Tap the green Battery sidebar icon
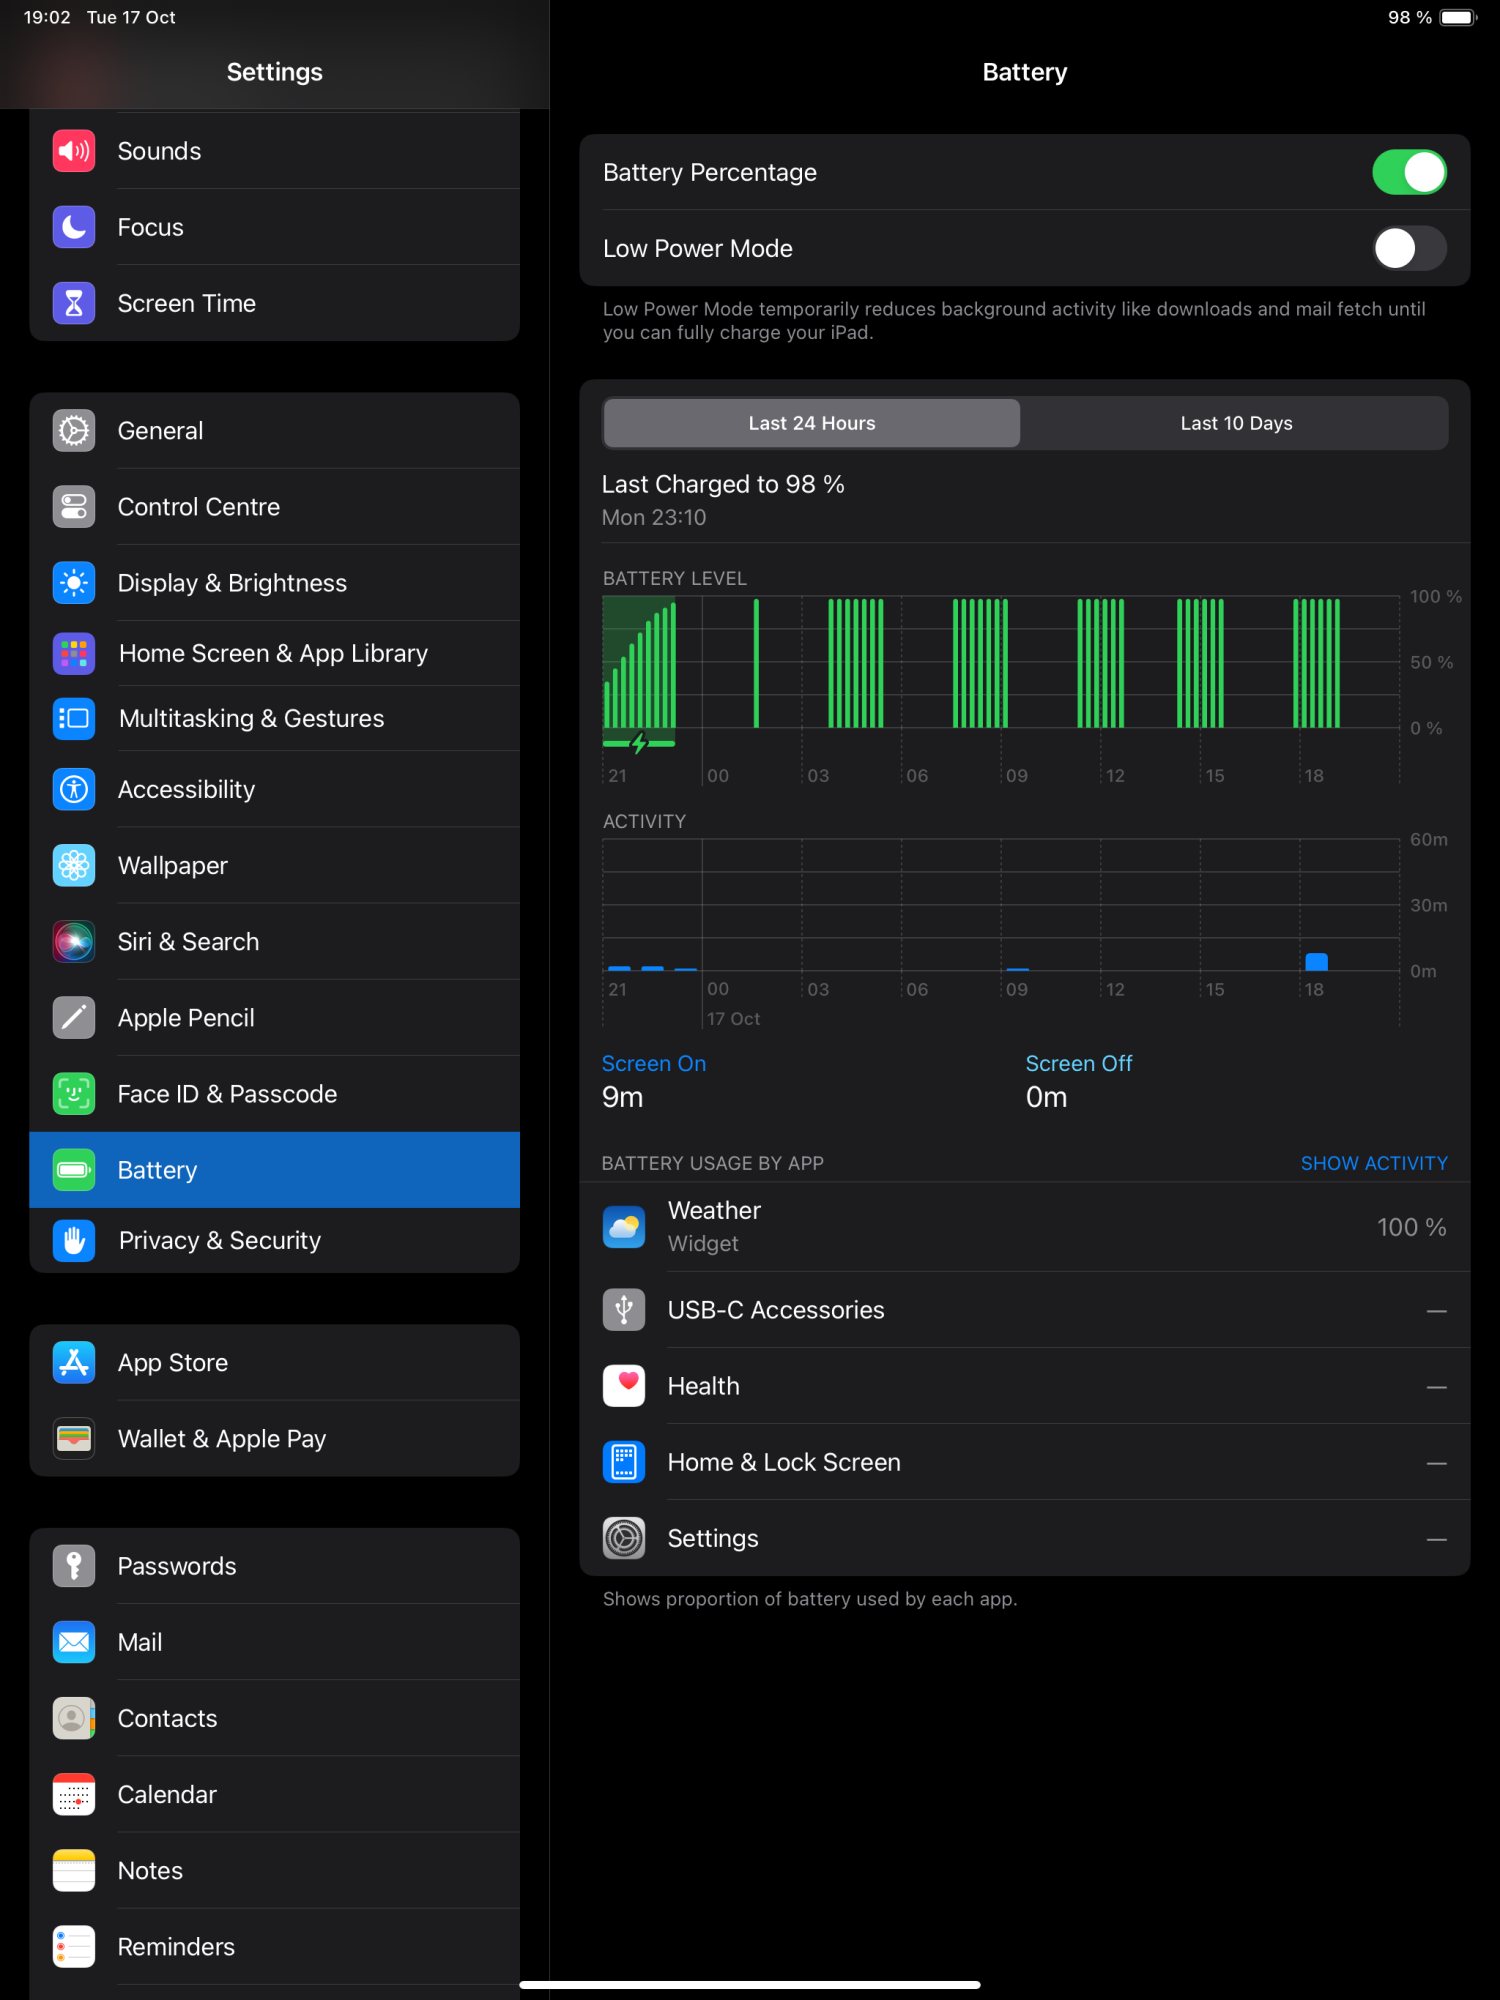The width and height of the screenshot is (1500, 2000). [74, 1170]
